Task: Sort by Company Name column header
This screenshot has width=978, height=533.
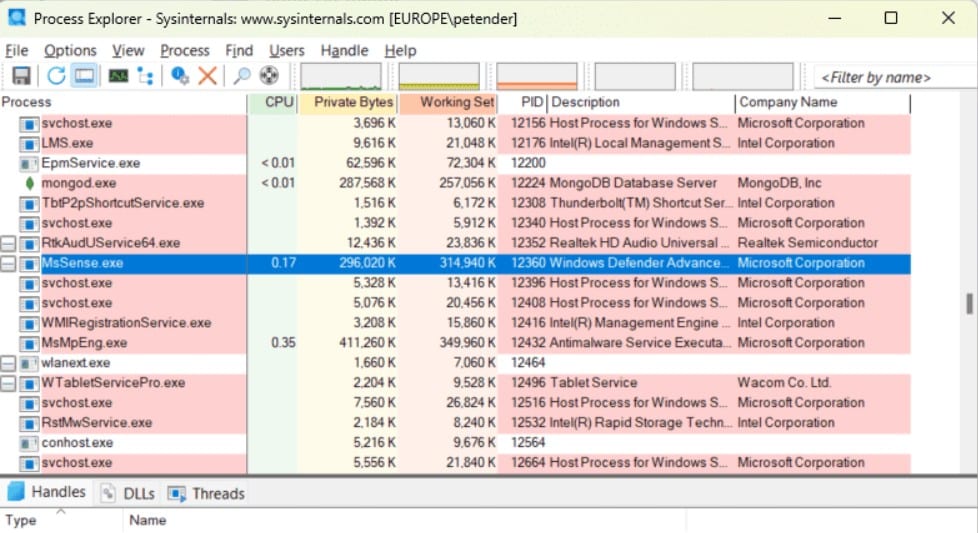Action: [823, 102]
